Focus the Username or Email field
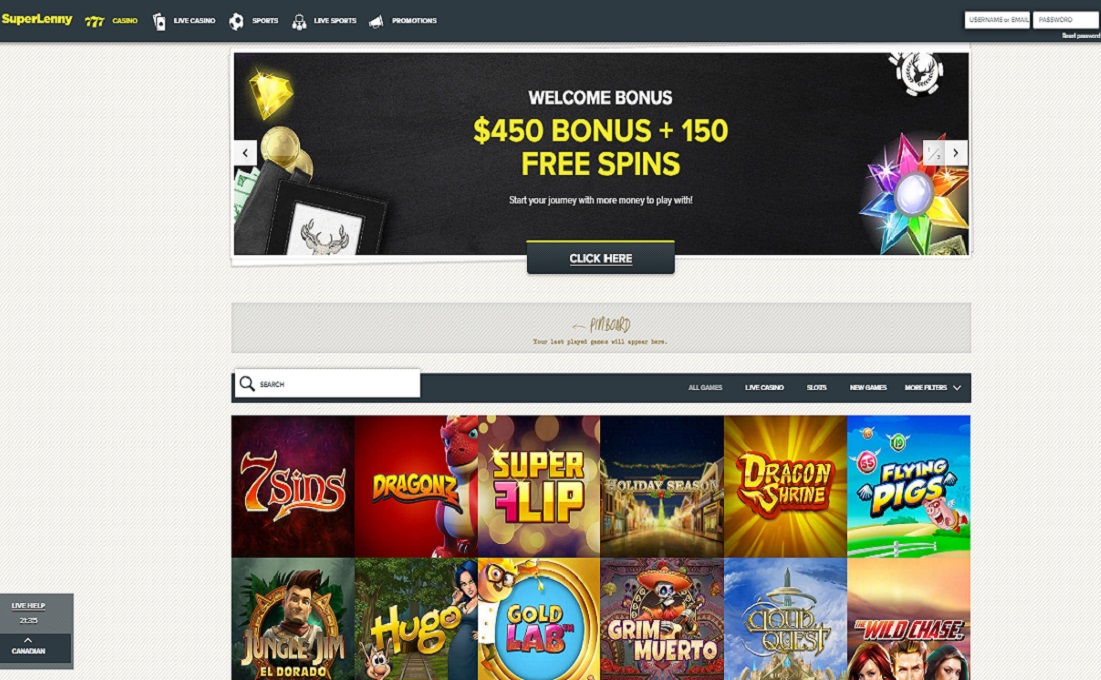This screenshot has height=680, width=1101. tap(997, 20)
